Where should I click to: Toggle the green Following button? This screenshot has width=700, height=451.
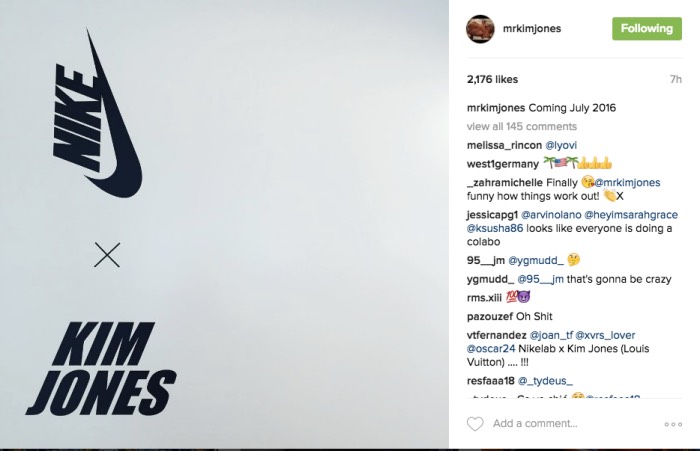click(x=647, y=29)
